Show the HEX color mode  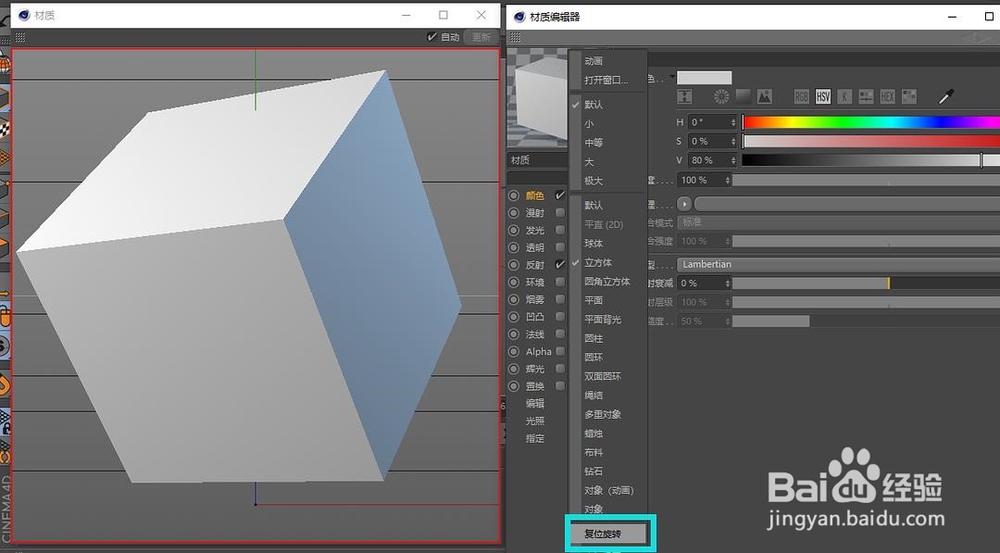(x=887, y=97)
